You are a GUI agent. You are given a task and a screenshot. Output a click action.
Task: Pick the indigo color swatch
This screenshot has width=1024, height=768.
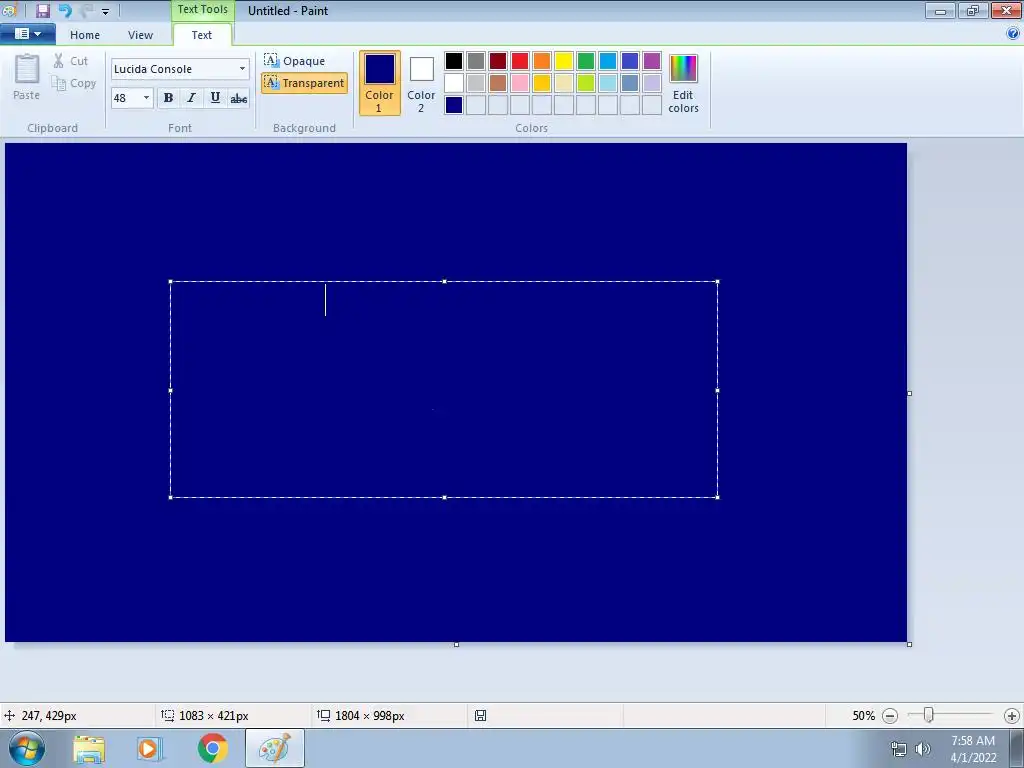tap(630, 61)
